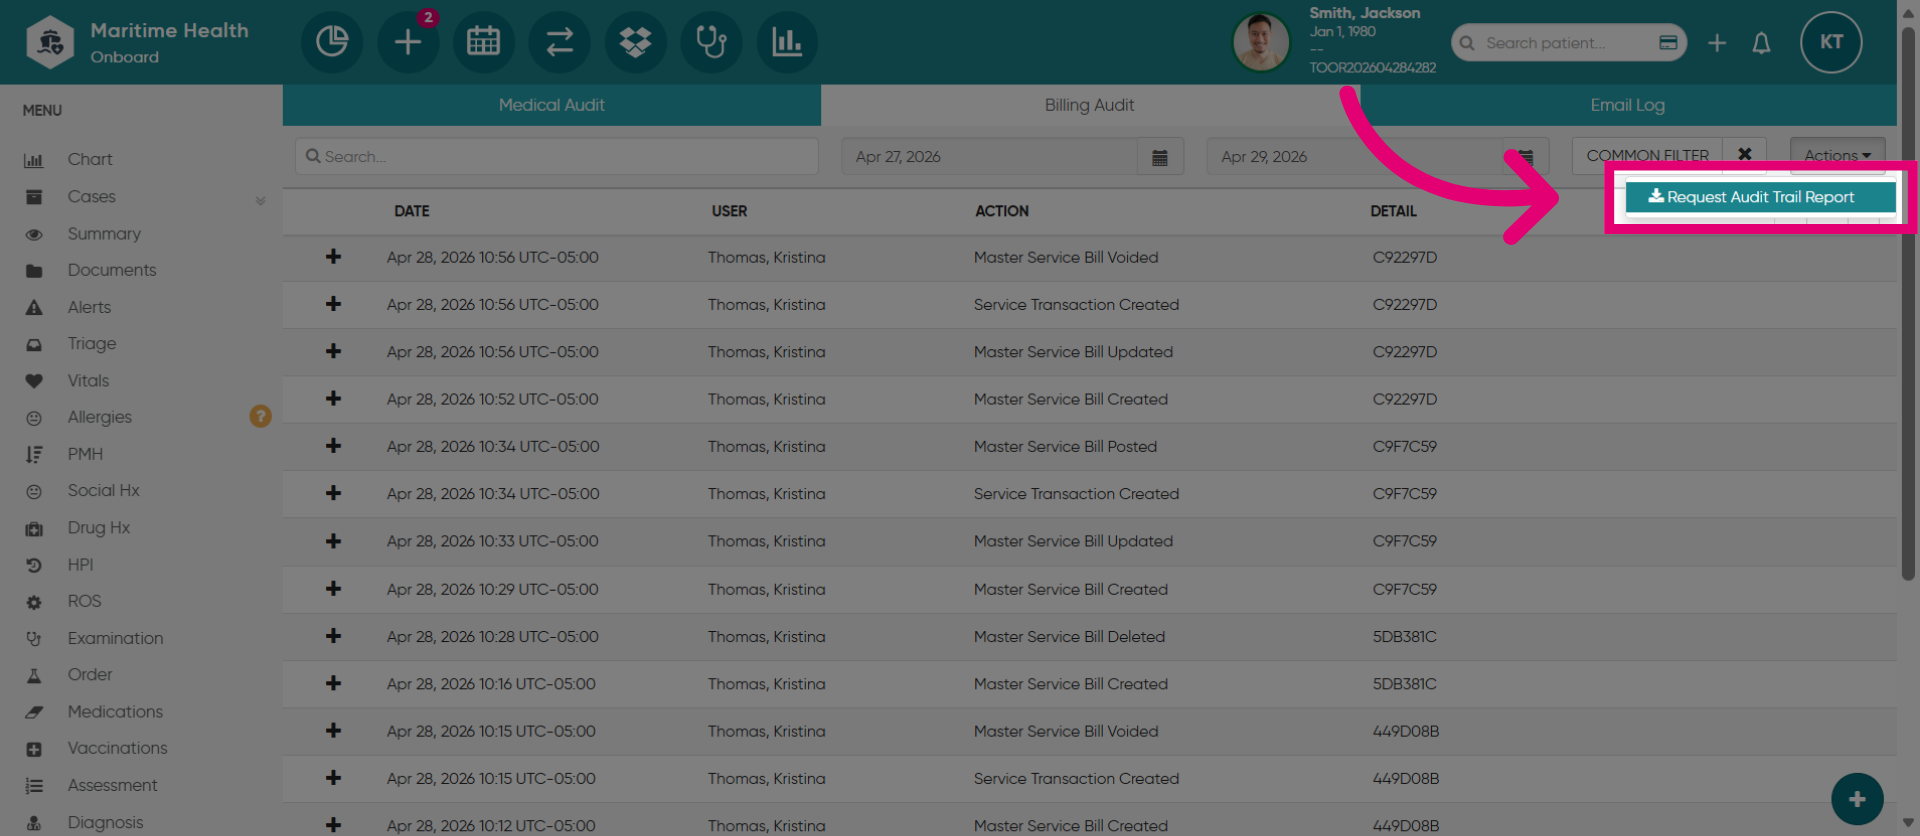
Task: Open Examination in the sidebar
Action: click(115, 638)
